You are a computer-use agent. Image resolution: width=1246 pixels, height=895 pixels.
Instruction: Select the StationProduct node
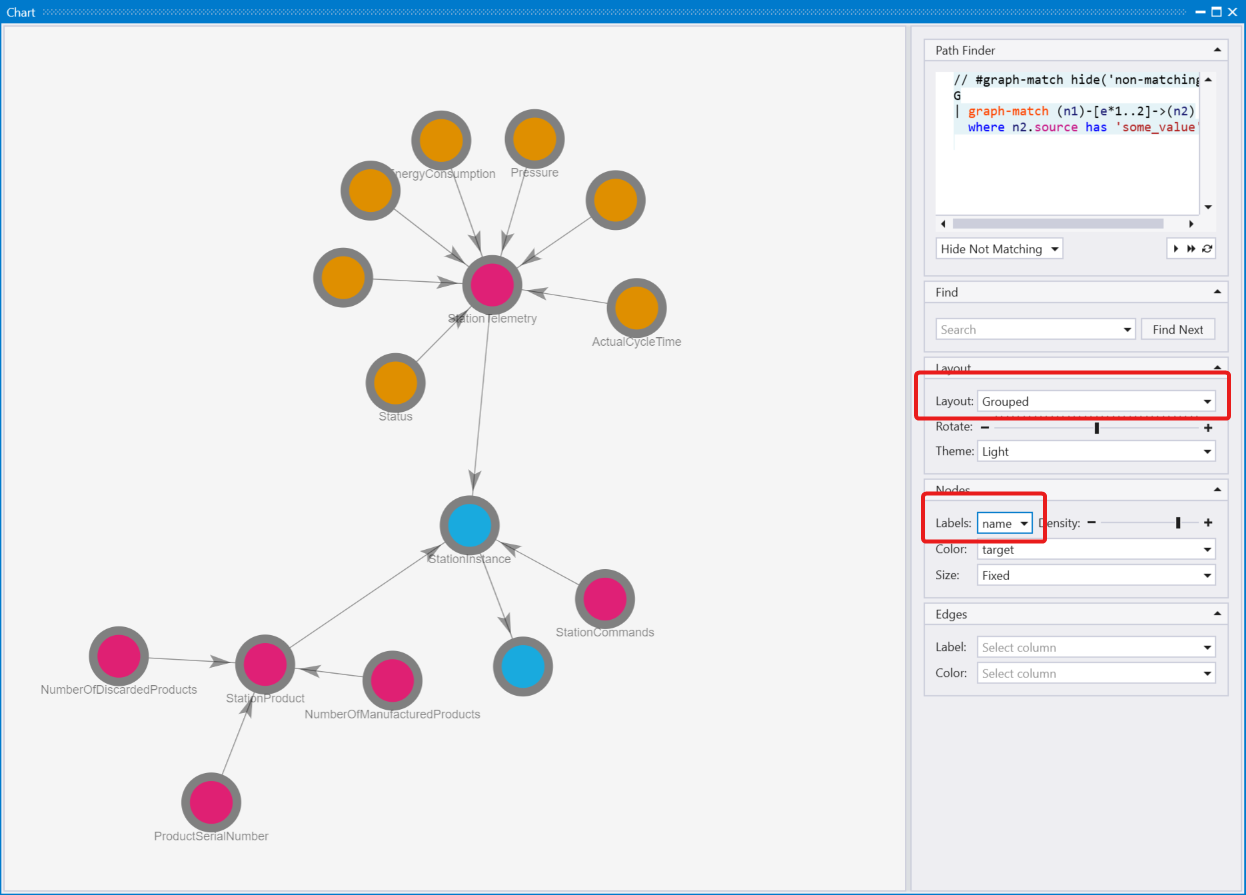click(265, 664)
